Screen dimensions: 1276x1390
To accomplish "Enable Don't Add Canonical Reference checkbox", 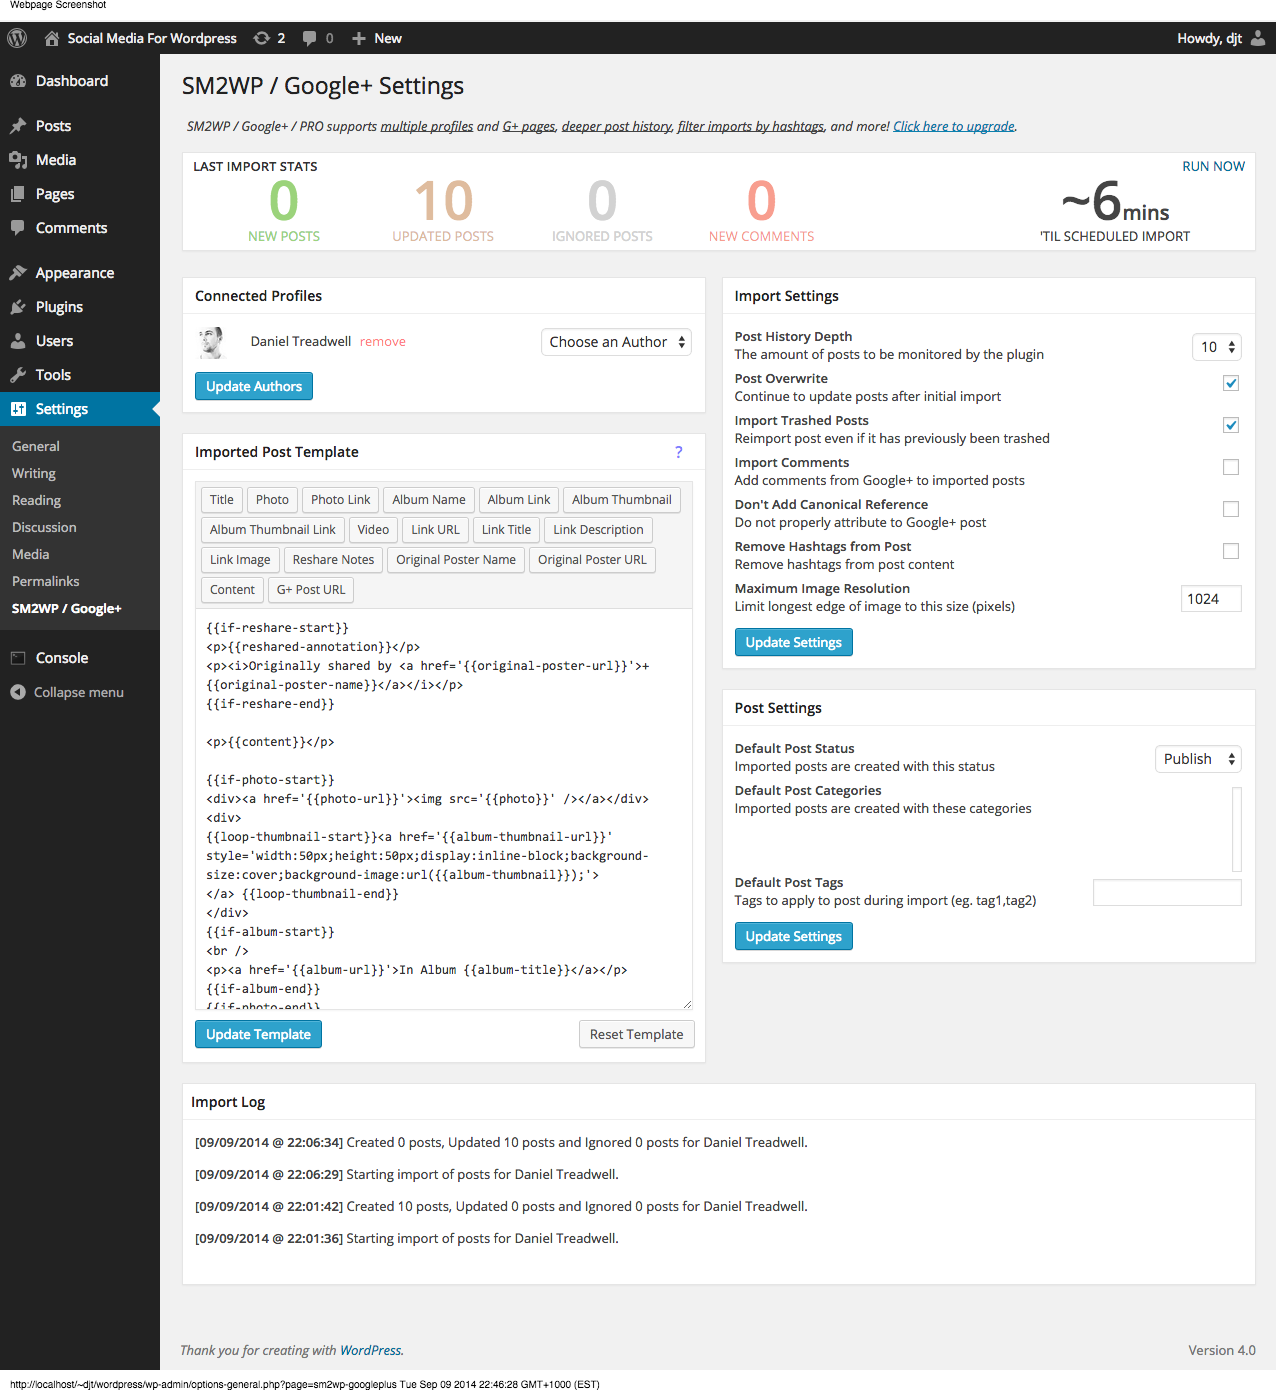I will coord(1231,509).
